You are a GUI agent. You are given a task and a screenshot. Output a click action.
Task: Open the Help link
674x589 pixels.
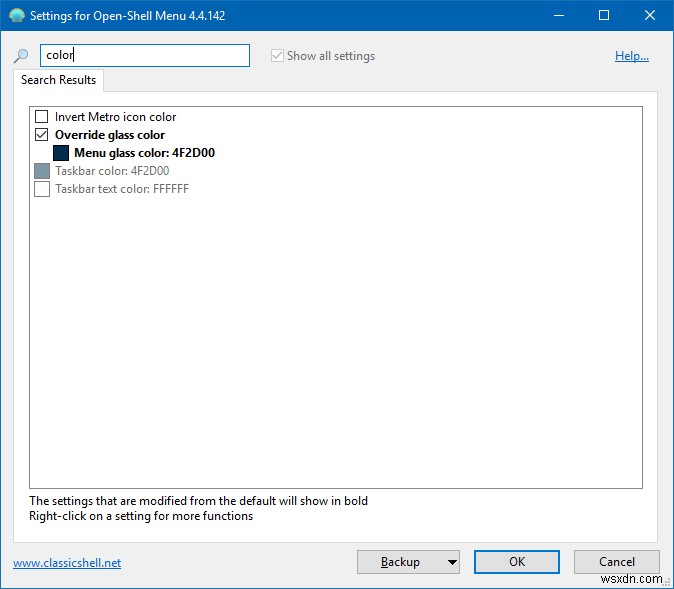click(632, 56)
